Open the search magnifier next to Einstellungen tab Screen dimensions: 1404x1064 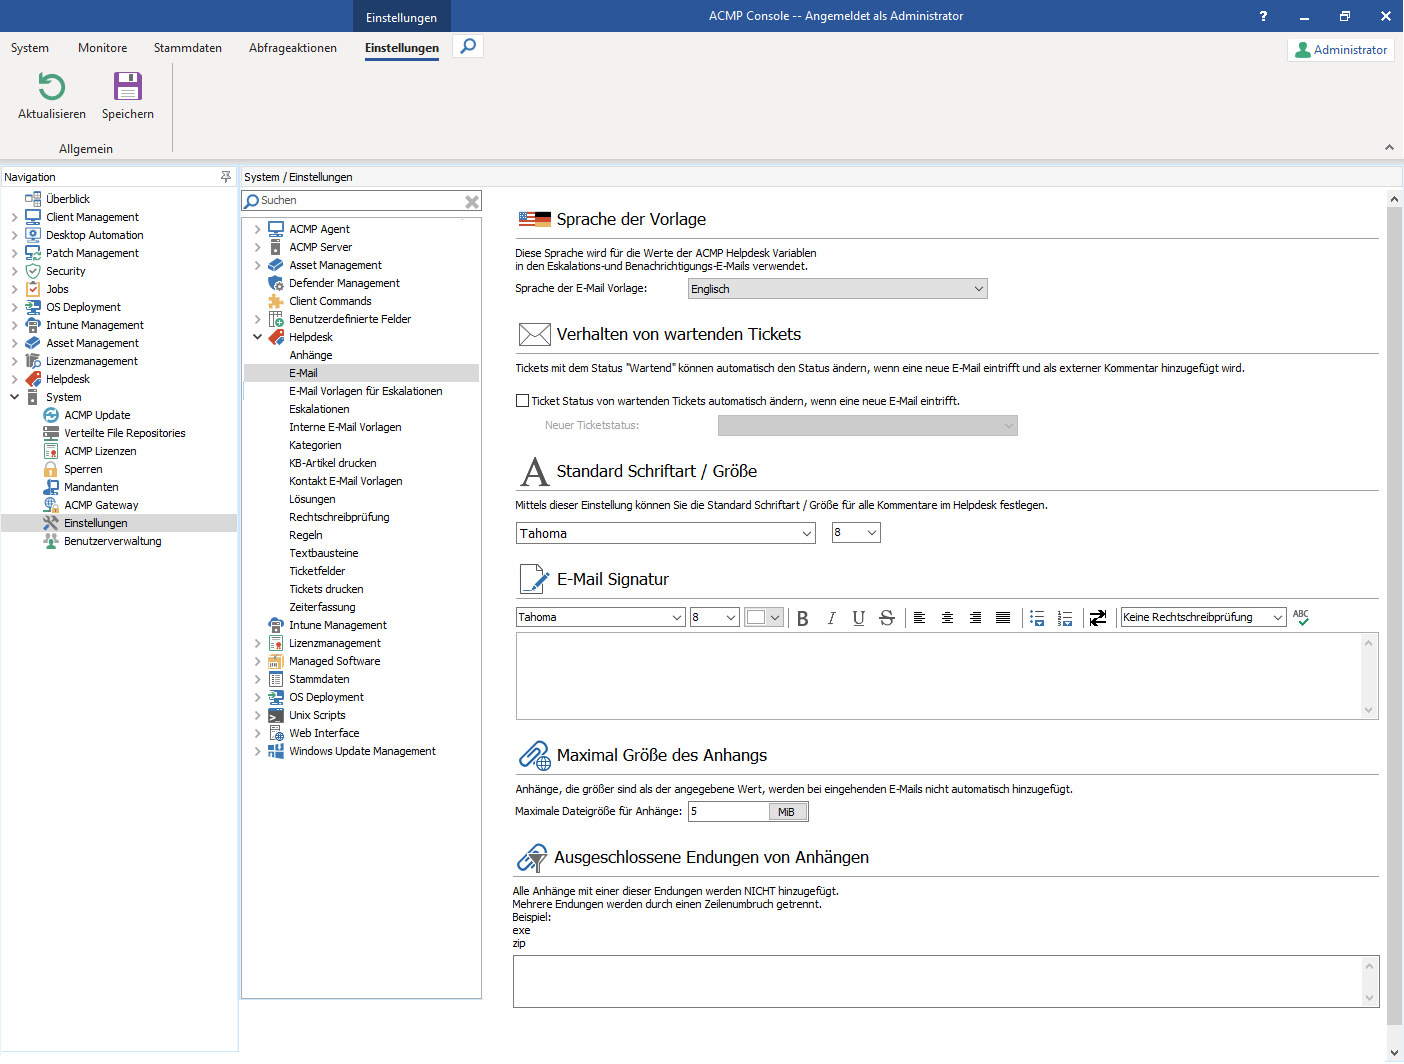[x=467, y=46]
